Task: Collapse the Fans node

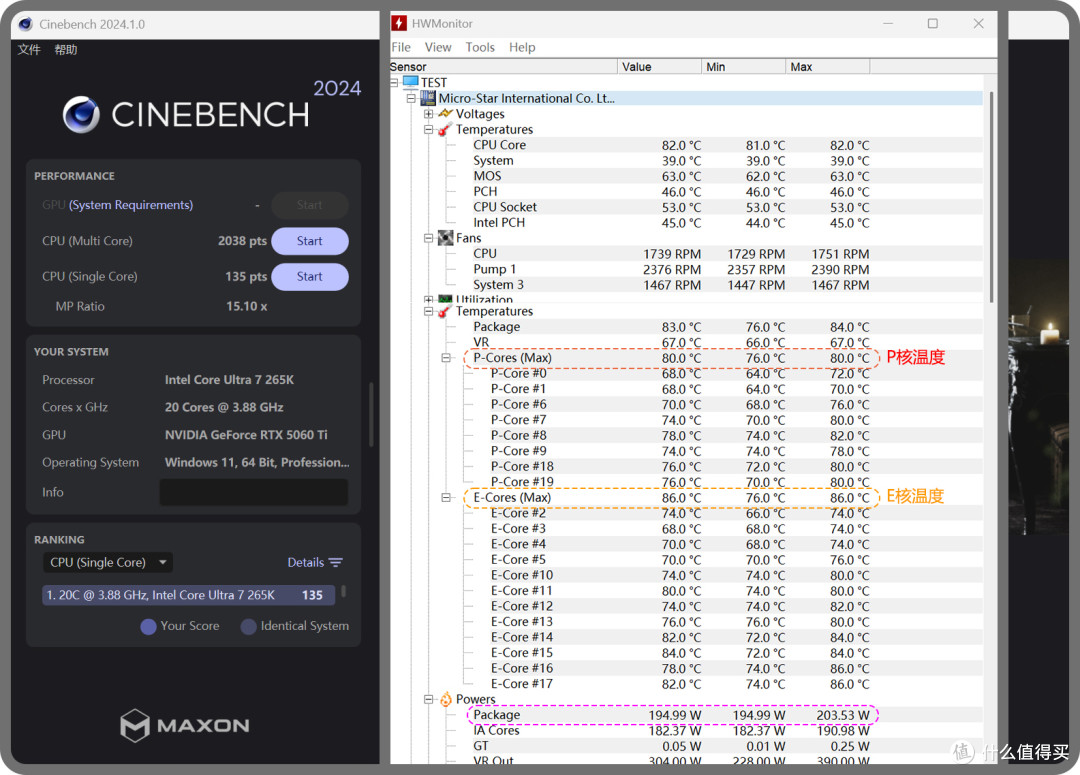Action: [428, 238]
